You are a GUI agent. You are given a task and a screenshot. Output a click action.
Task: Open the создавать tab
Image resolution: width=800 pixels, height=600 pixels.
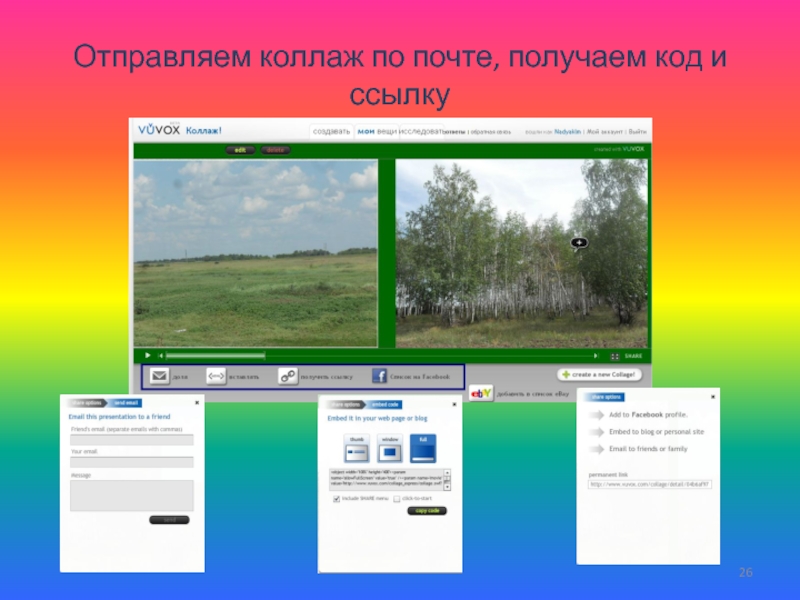click(x=331, y=132)
